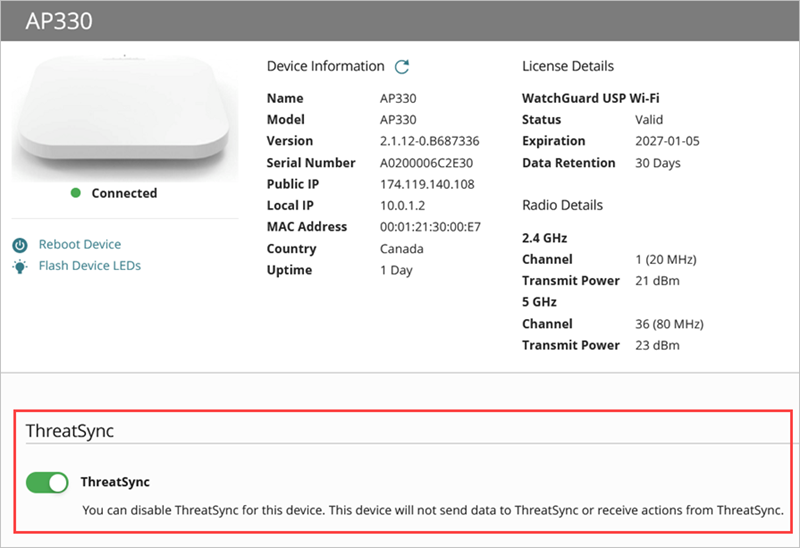Viewport: 800px width, 548px height.
Task: Click the power icon beside Reboot Device
Action: pyautogui.click(x=20, y=245)
